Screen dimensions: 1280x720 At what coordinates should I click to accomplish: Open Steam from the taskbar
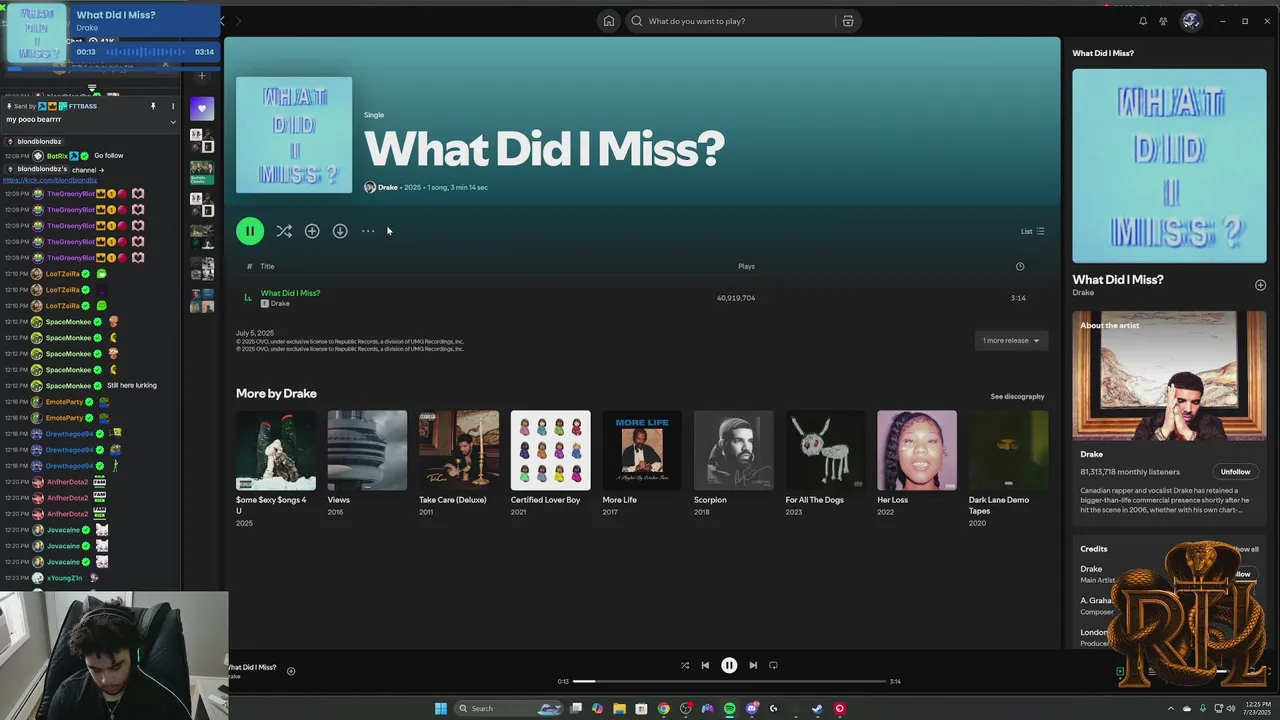pyautogui.click(x=817, y=708)
